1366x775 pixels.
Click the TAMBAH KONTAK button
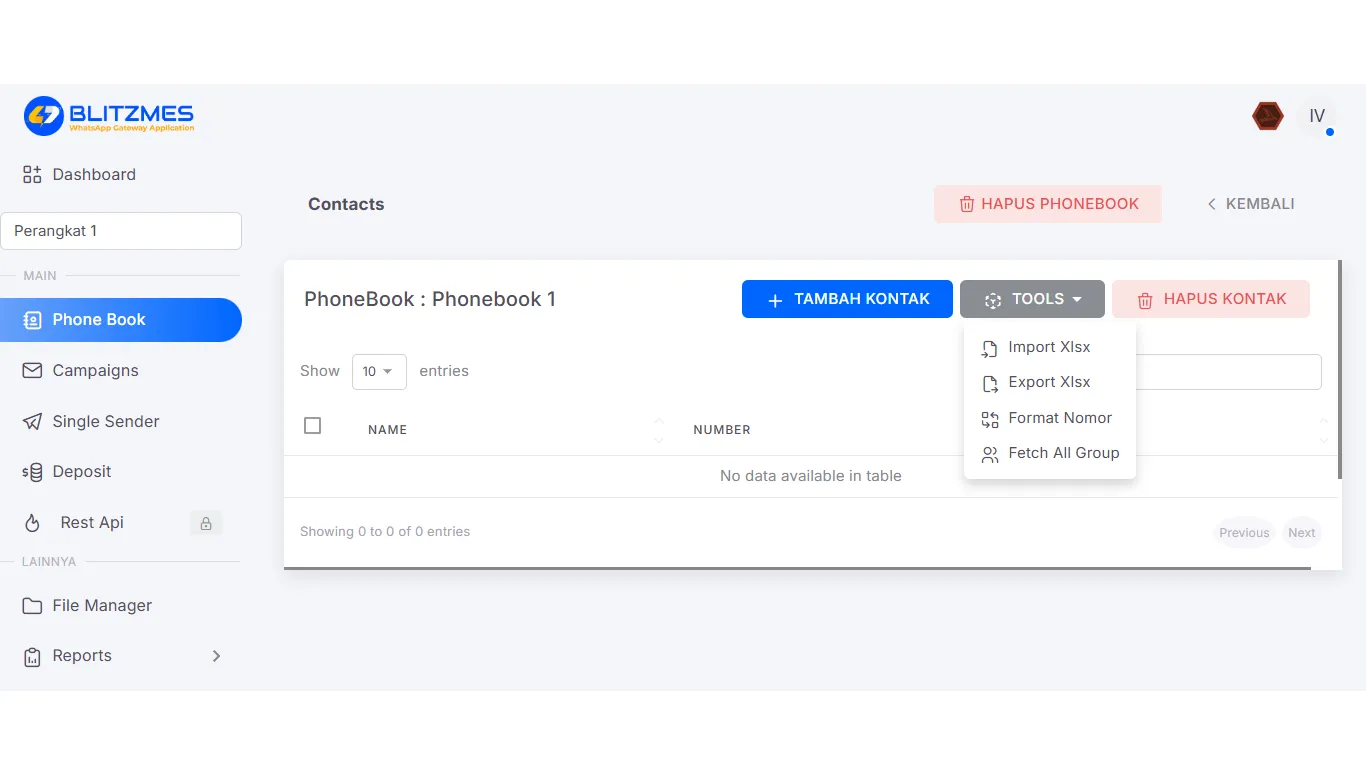[x=847, y=299]
